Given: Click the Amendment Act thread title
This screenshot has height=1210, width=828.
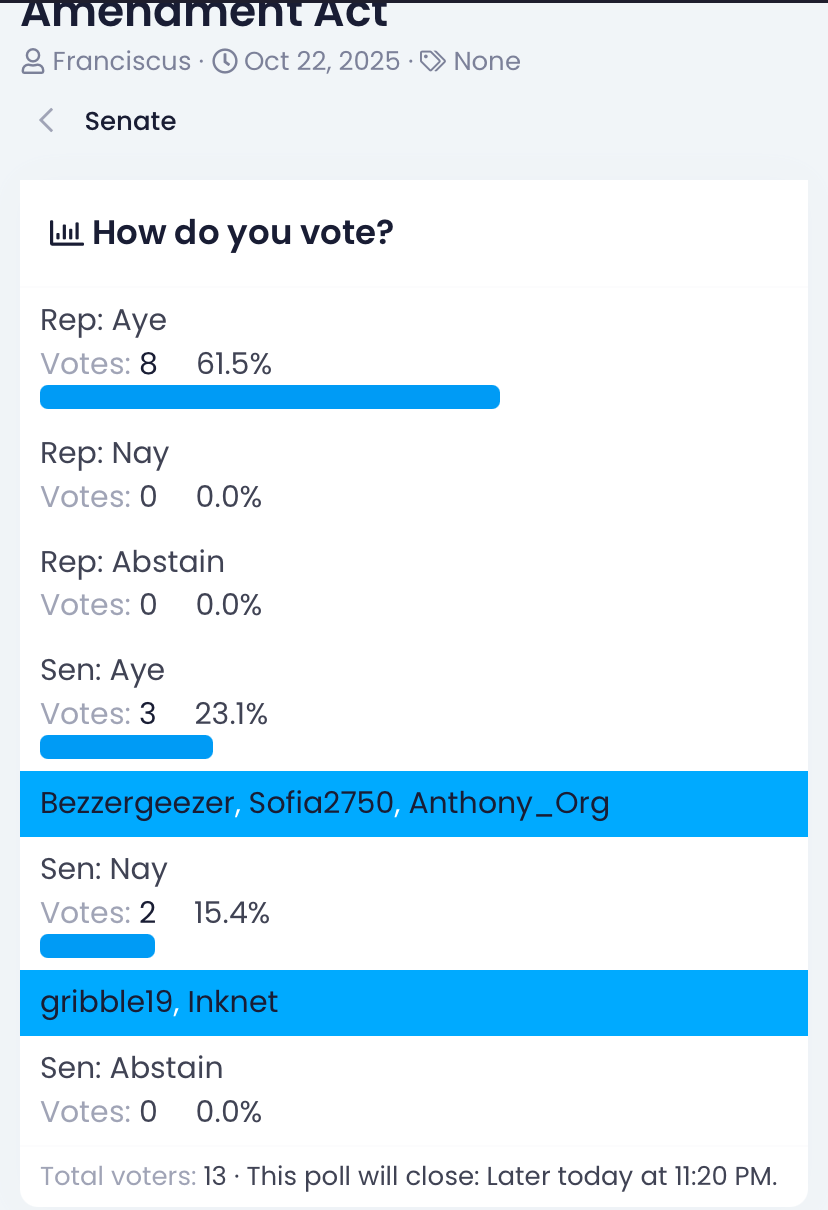Looking at the screenshot, I should coord(204,14).
